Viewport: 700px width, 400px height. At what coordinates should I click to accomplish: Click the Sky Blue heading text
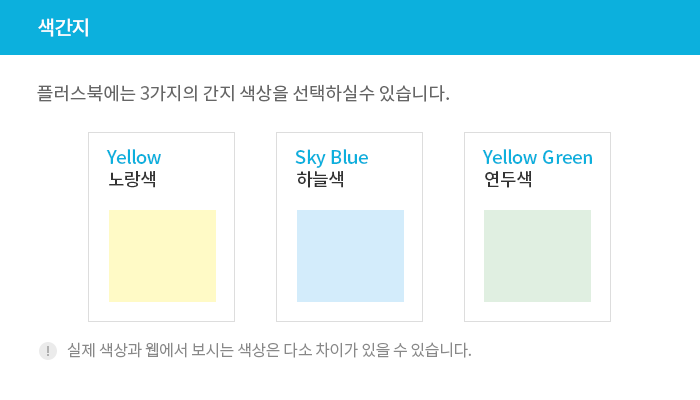(332, 158)
